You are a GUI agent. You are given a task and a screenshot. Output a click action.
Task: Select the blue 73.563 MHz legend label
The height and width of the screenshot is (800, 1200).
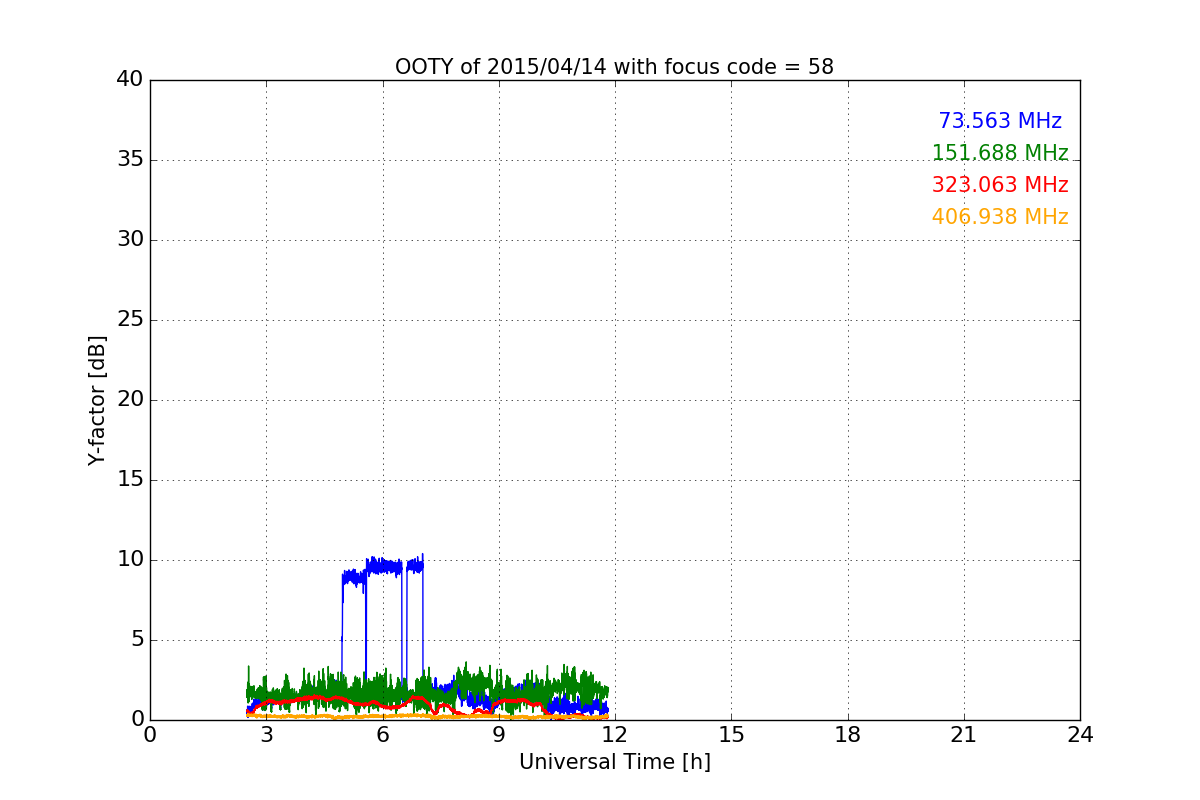(x=1000, y=121)
